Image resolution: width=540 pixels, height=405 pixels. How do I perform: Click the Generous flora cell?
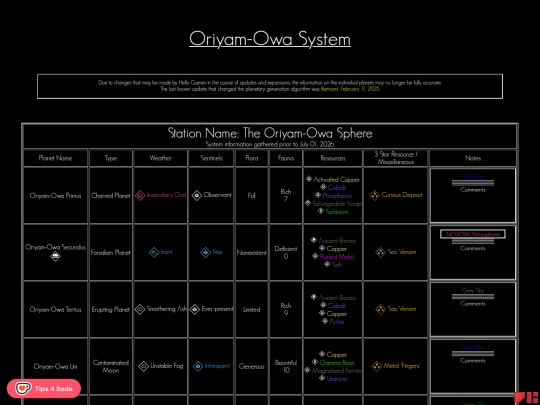pos(252,366)
